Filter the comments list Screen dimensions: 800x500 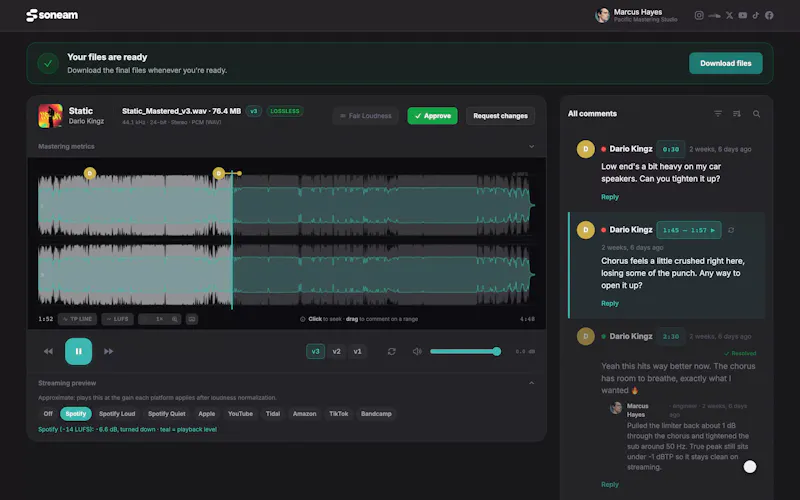click(x=718, y=113)
